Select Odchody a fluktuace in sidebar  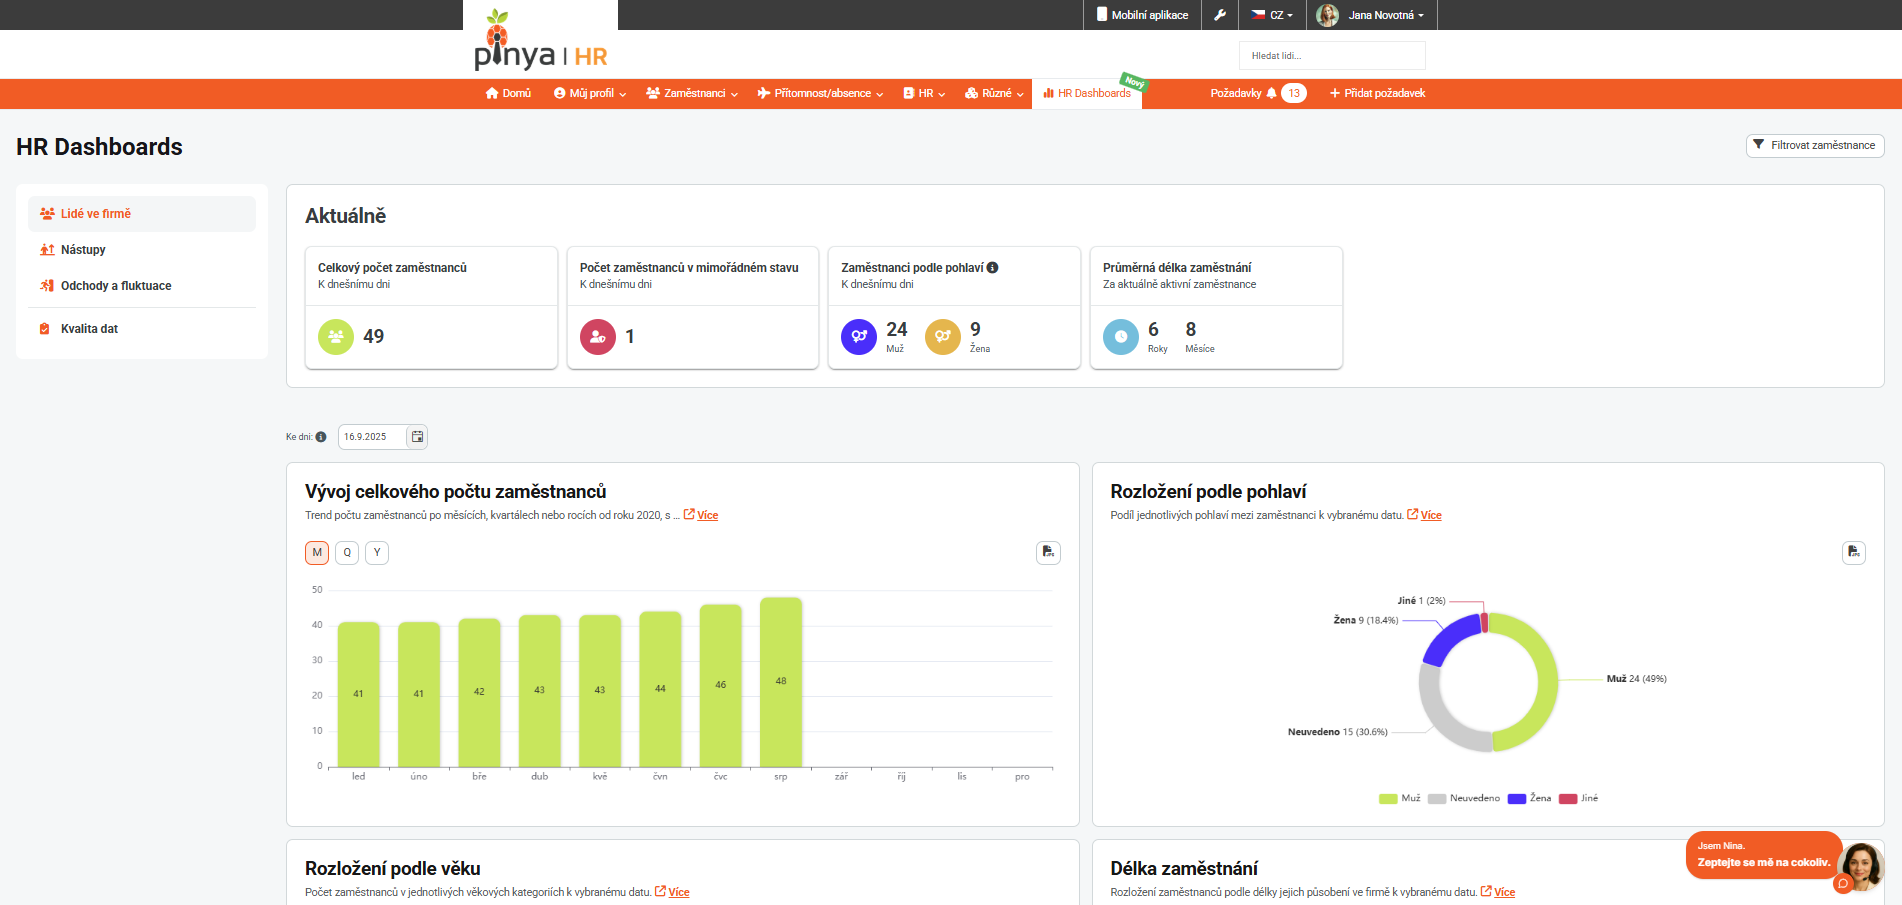click(x=142, y=286)
